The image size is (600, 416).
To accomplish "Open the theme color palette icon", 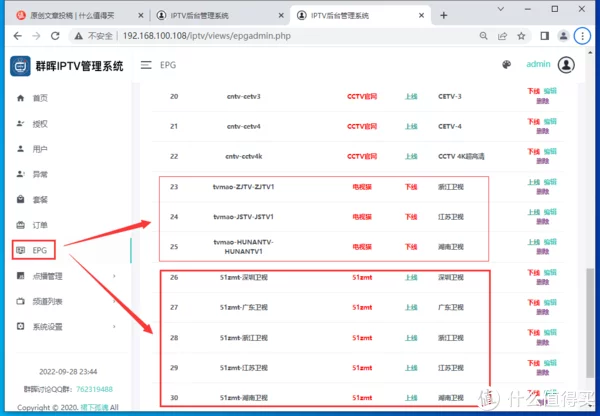I will click(x=506, y=65).
